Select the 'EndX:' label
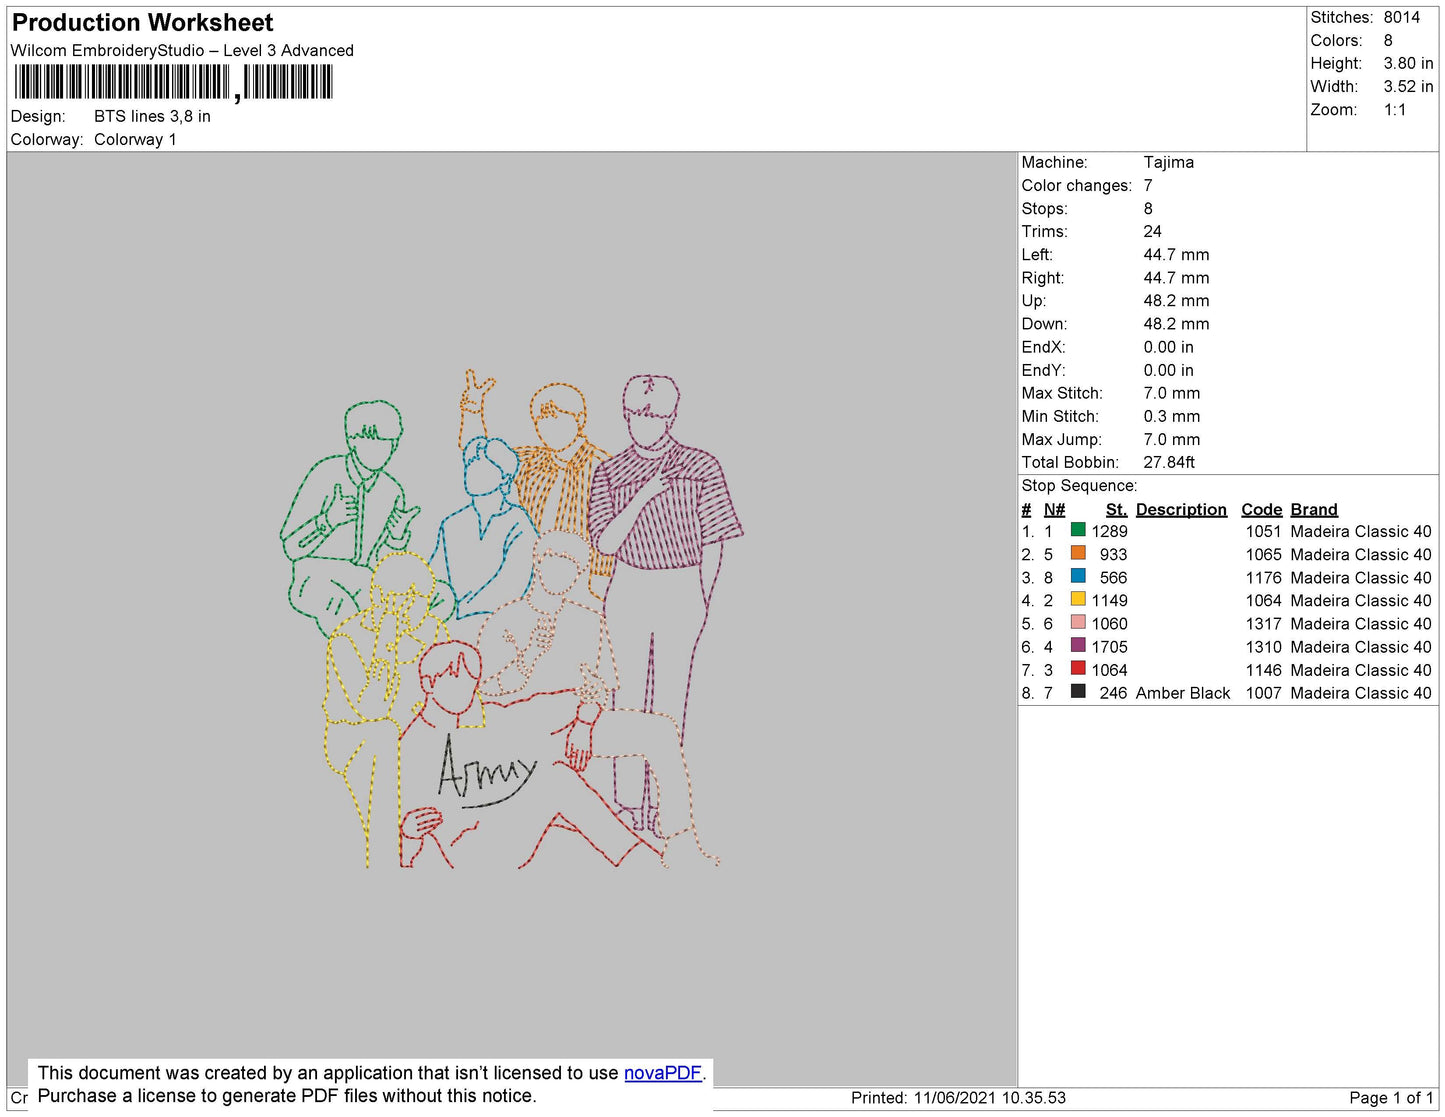The width and height of the screenshot is (1445, 1117). 1044,348
